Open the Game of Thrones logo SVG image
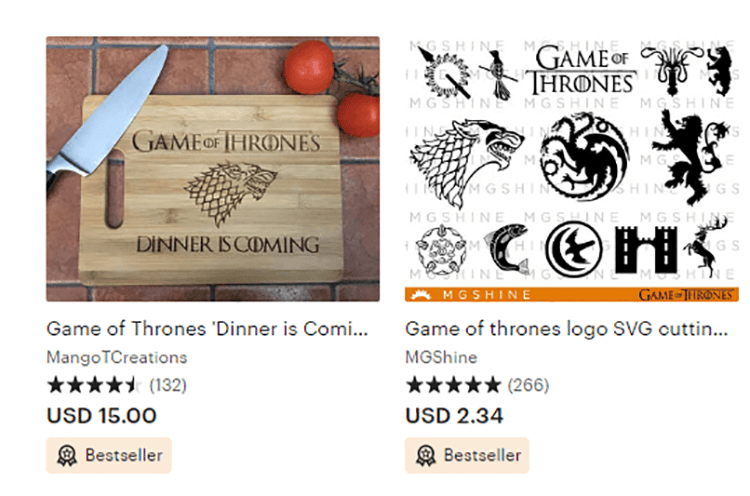The image size is (750, 496). (x=572, y=169)
